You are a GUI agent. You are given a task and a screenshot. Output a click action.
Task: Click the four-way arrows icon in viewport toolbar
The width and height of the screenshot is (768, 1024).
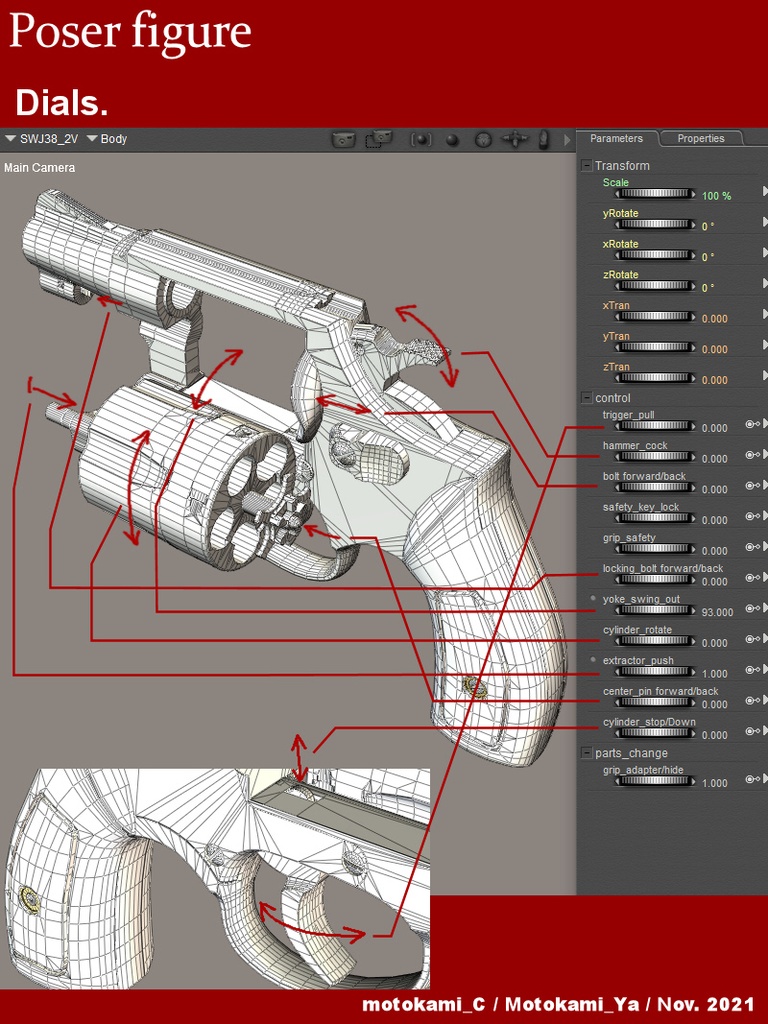[515, 139]
